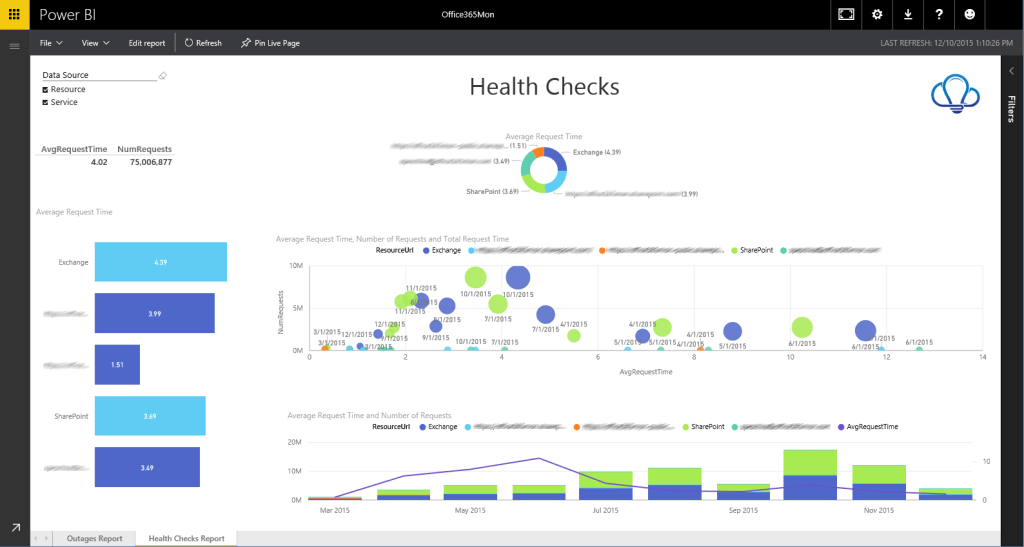1024x547 pixels.
Task: Open the settings gear icon
Action: (877, 14)
